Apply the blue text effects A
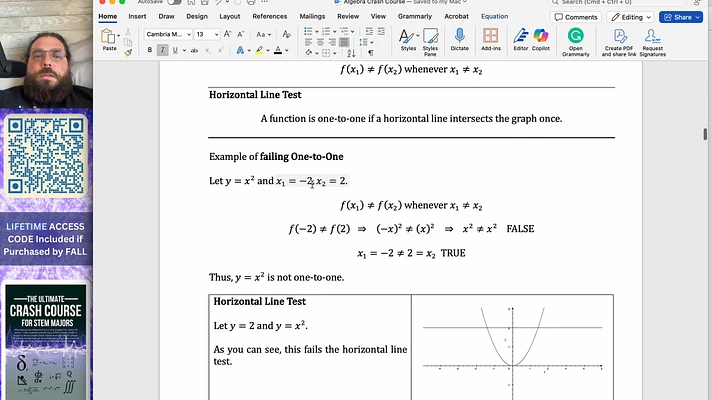 pyautogui.click(x=240, y=50)
